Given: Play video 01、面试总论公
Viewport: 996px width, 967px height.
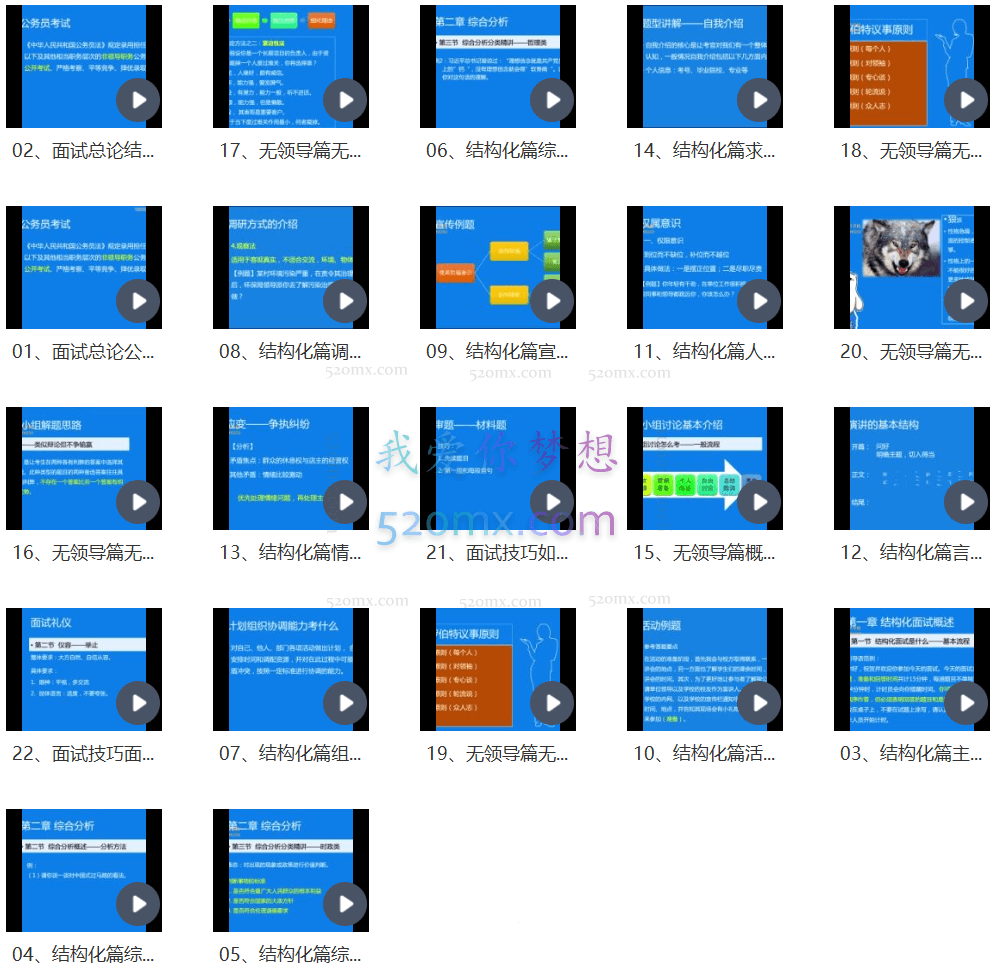Looking at the screenshot, I should 138,301.
